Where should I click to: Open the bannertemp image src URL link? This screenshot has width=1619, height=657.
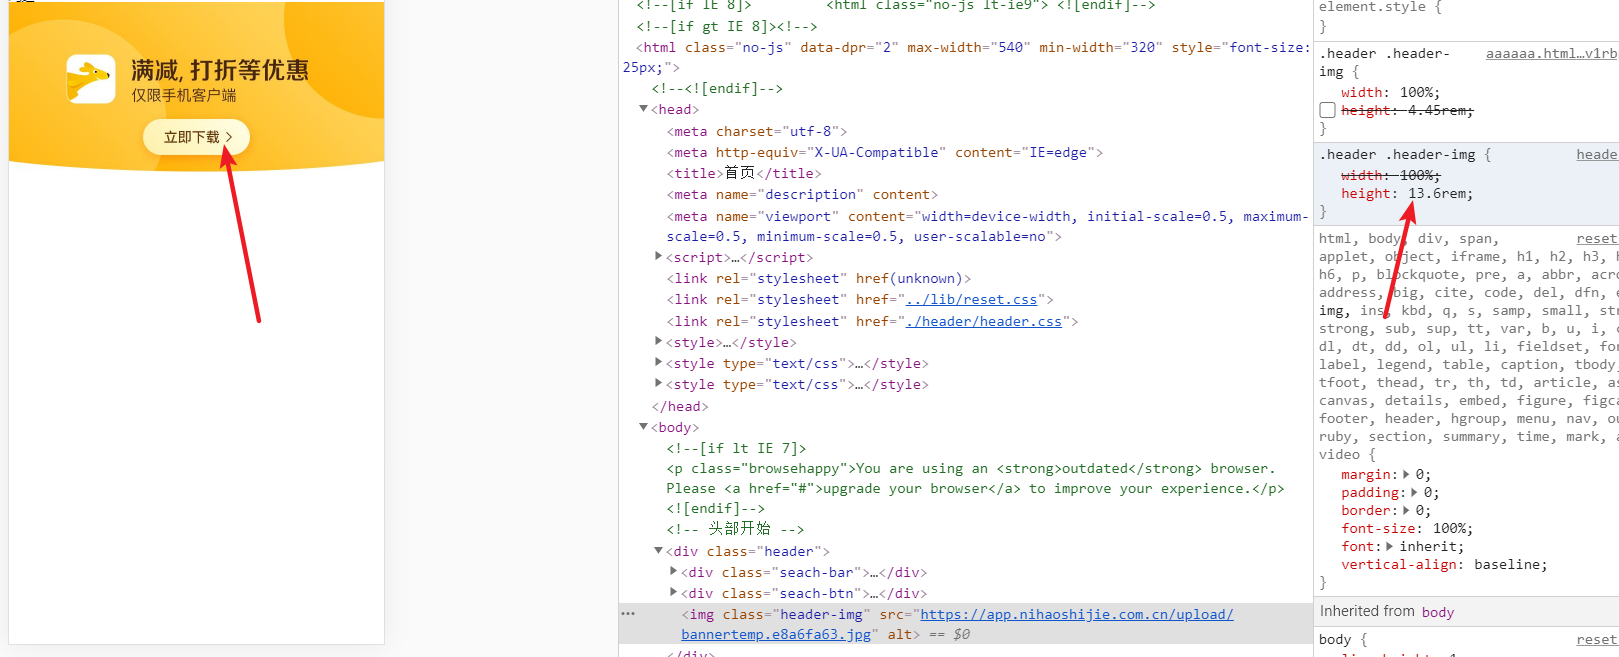957,624
